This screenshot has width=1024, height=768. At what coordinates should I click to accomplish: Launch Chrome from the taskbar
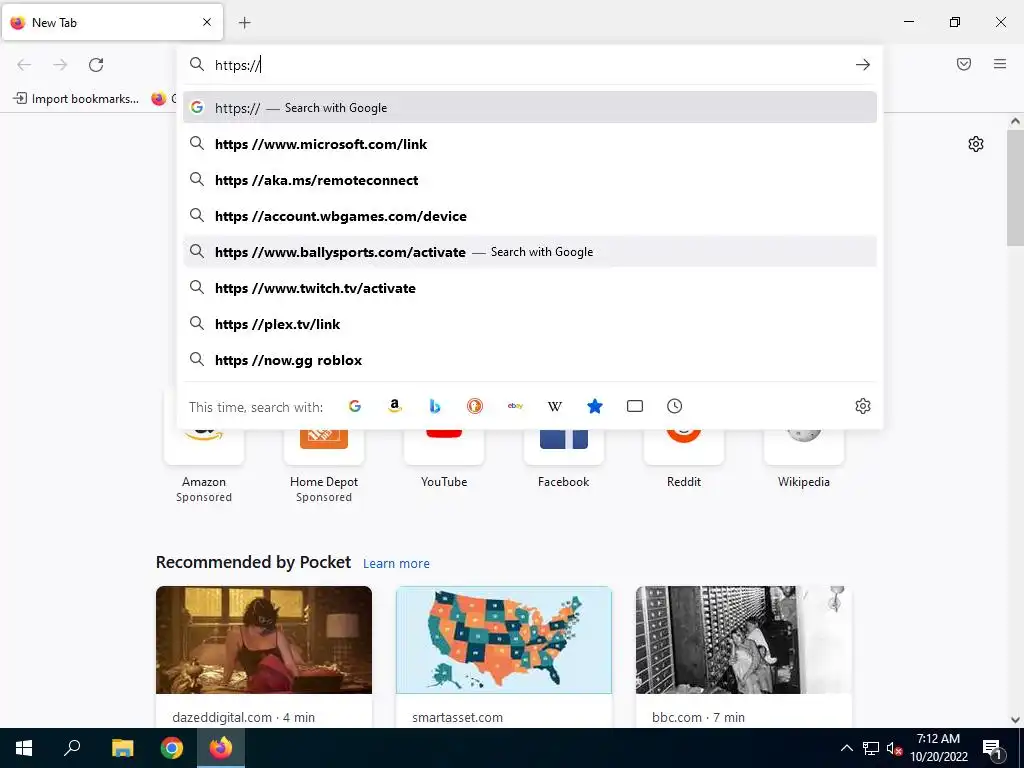click(172, 748)
